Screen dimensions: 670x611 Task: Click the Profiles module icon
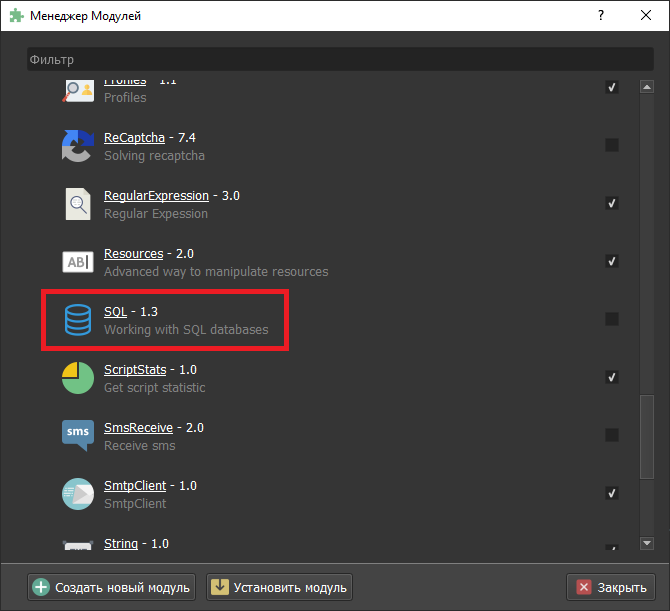[x=77, y=90]
